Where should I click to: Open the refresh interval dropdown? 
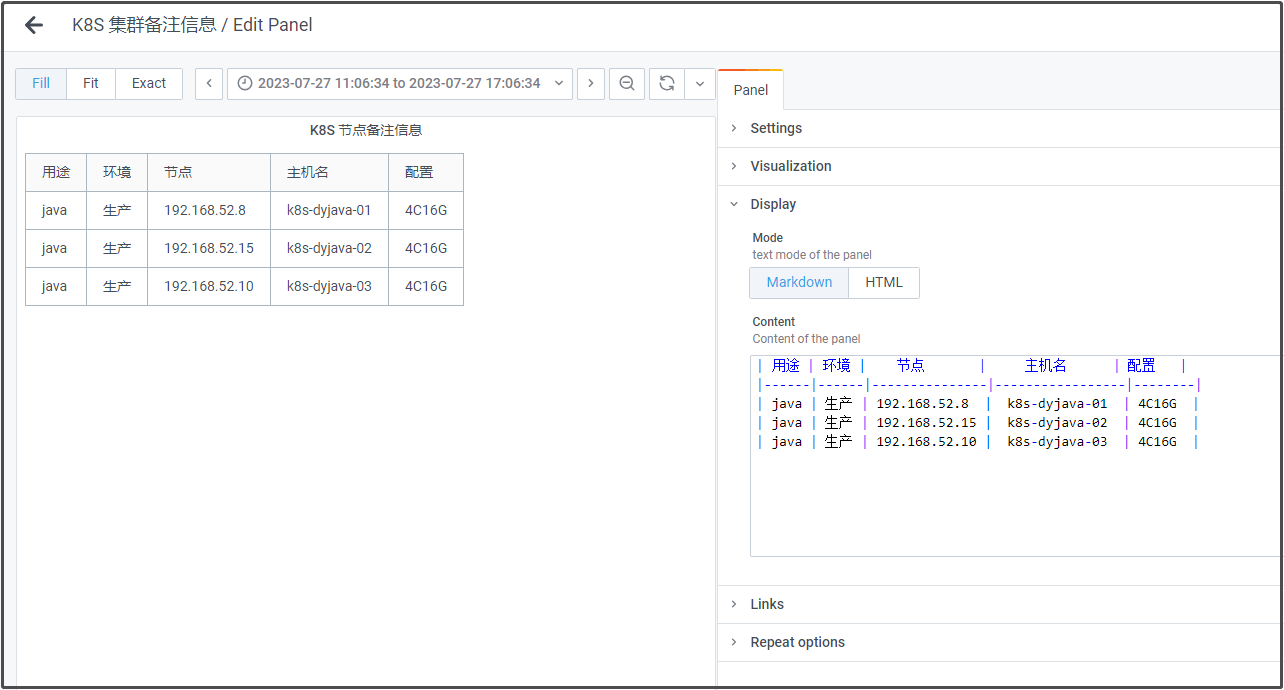[700, 84]
